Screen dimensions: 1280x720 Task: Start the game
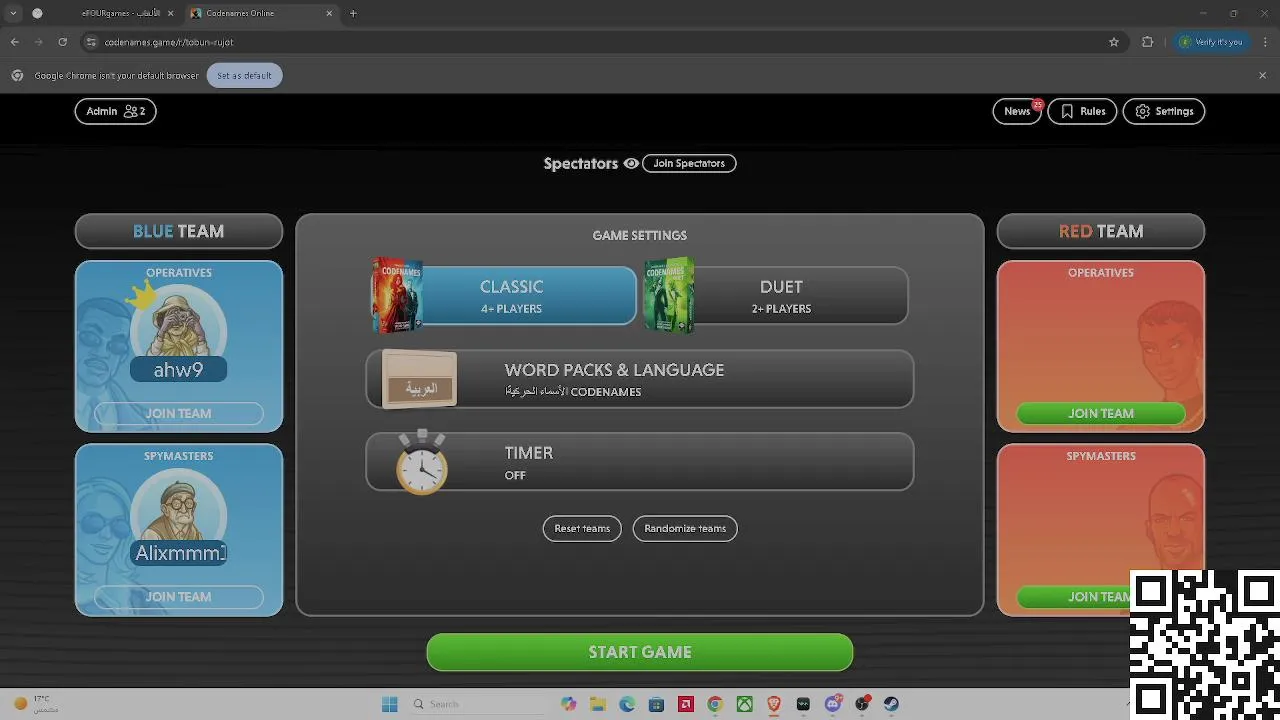640,652
